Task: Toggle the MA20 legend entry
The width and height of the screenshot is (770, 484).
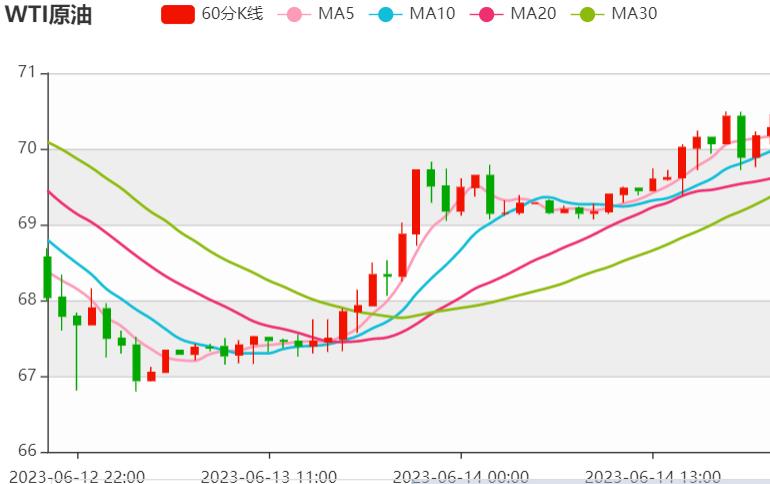Action: [x=513, y=14]
